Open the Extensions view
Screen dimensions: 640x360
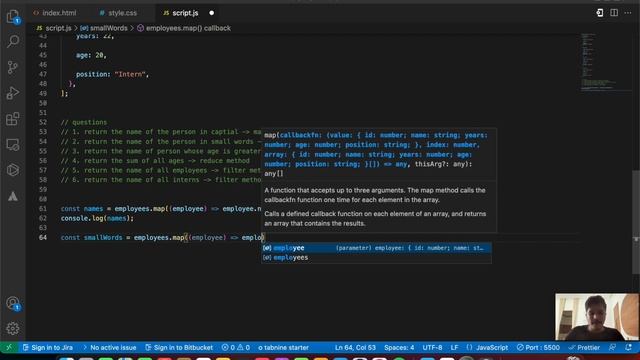pyautogui.click(x=13, y=119)
